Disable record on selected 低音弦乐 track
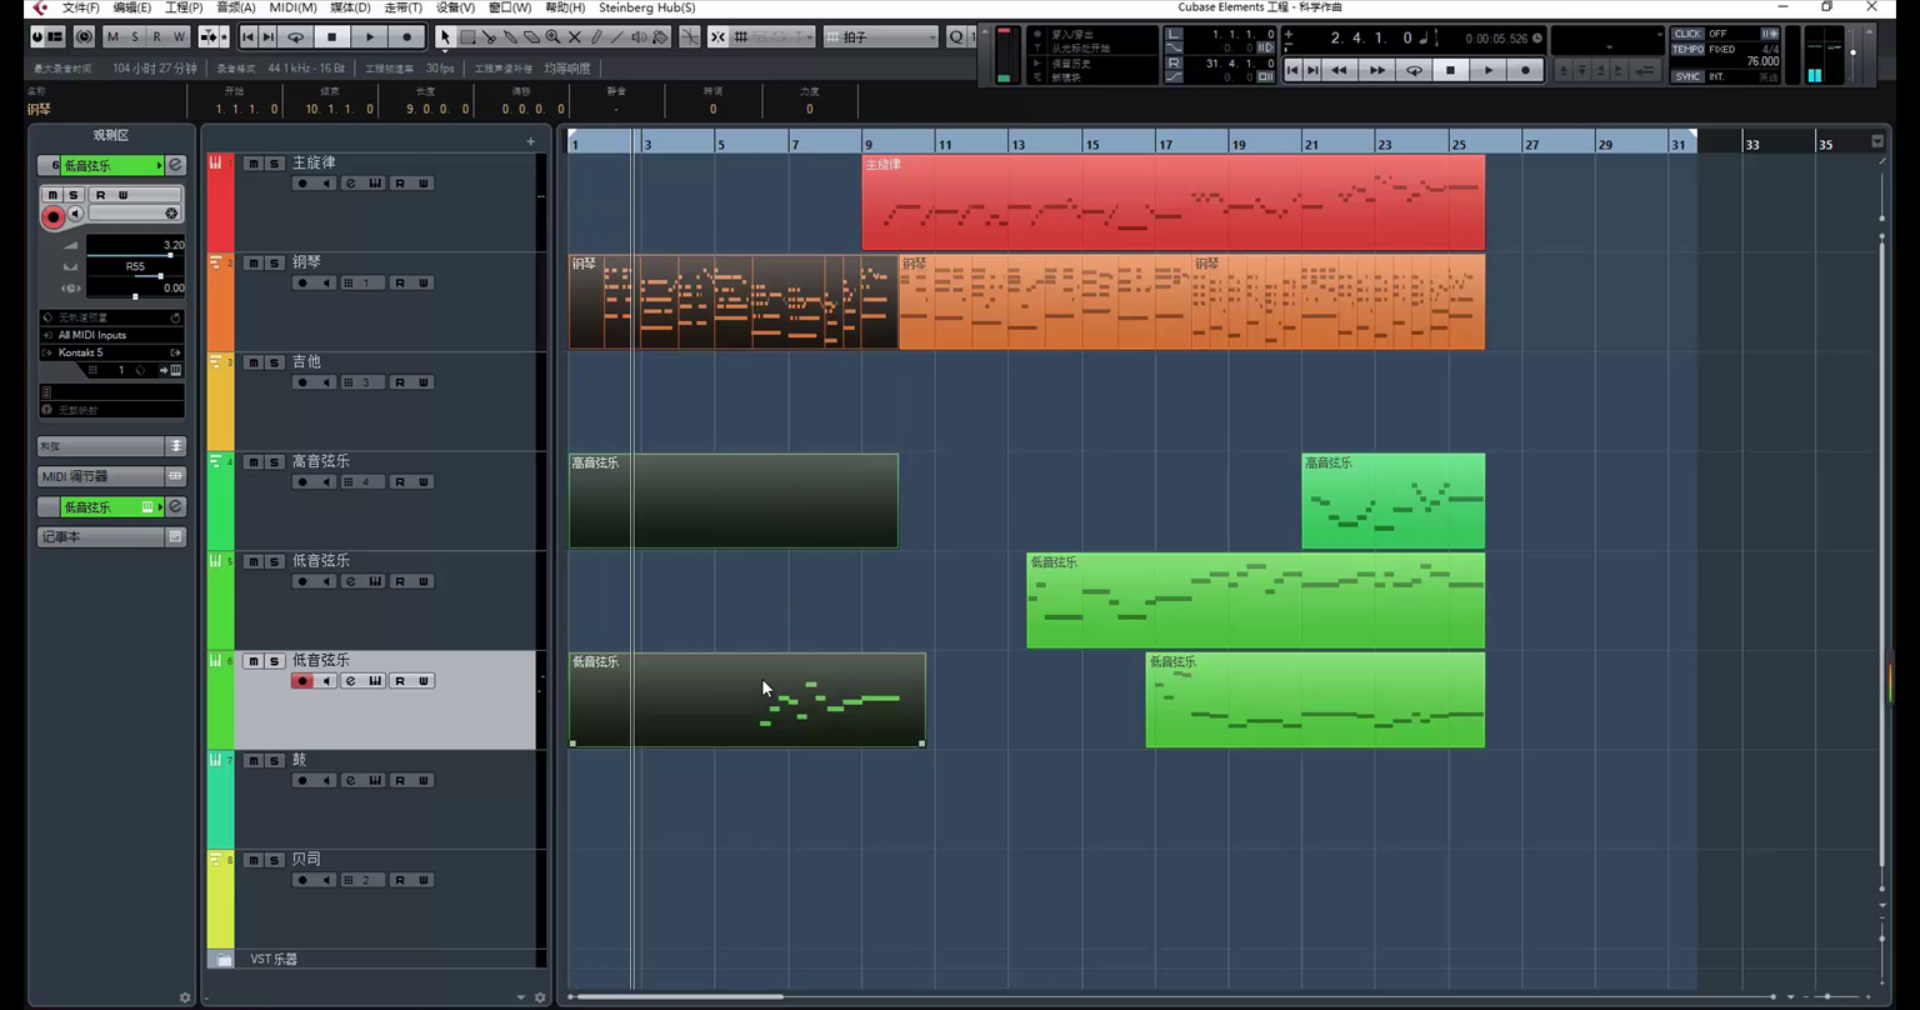 click(302, 681)
